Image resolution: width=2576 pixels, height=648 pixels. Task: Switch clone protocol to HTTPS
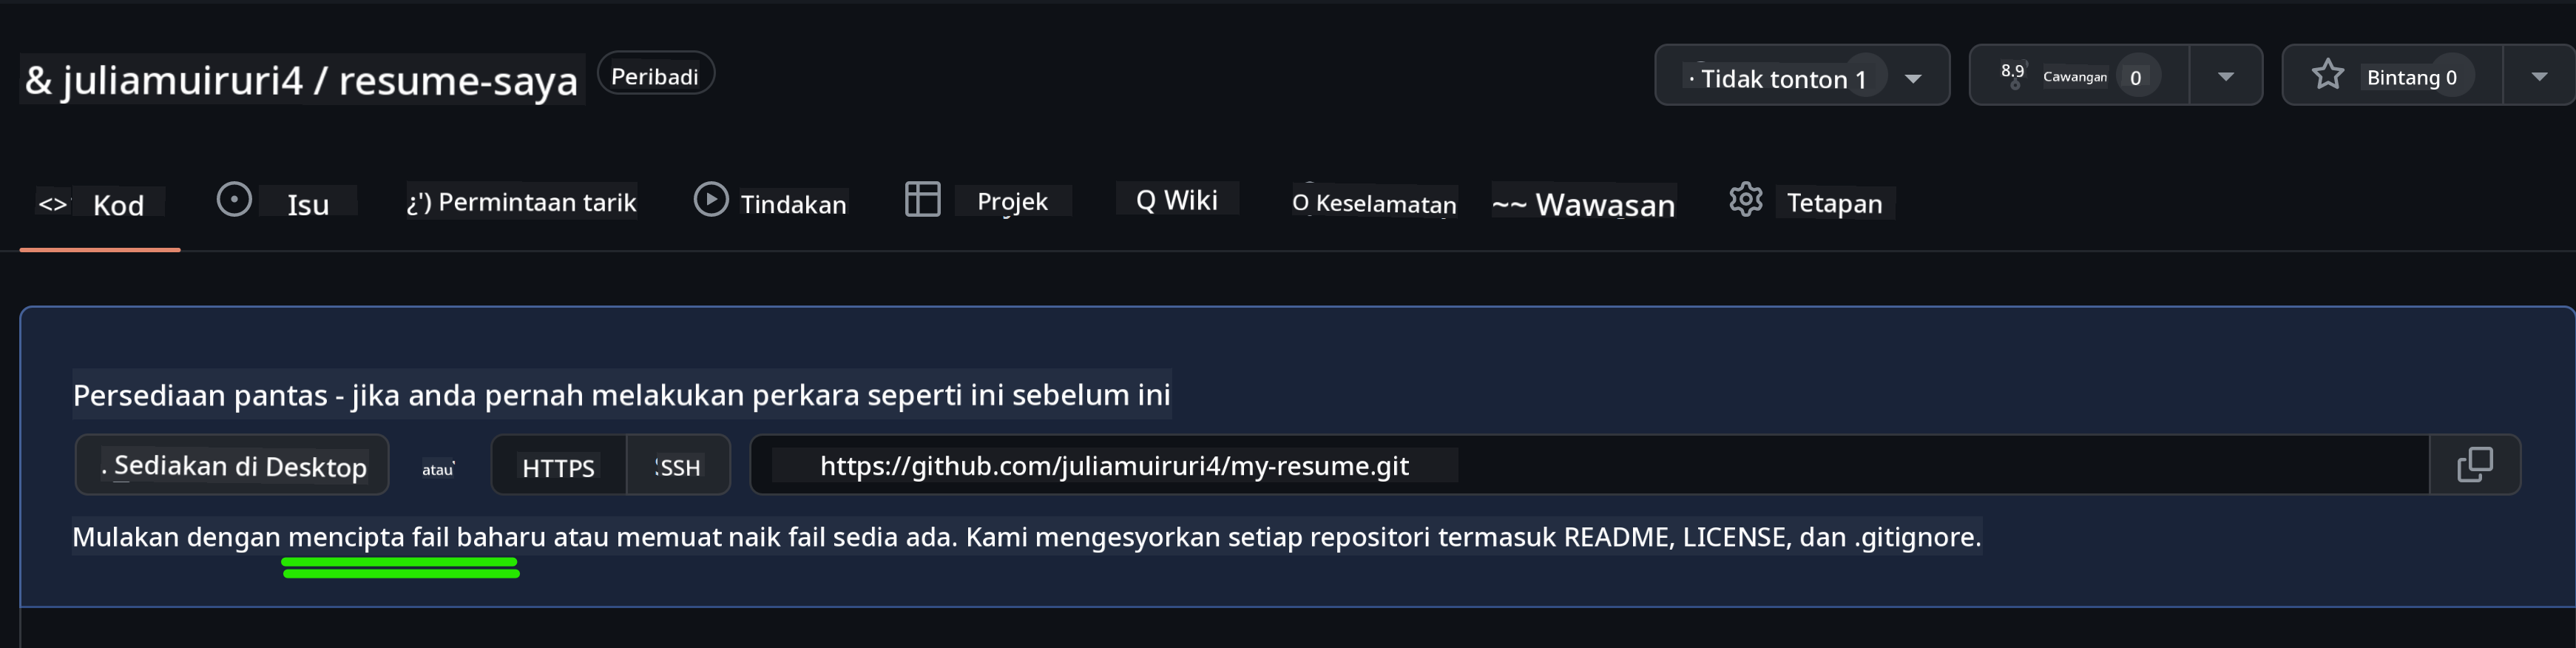click(x=557, y=465)
